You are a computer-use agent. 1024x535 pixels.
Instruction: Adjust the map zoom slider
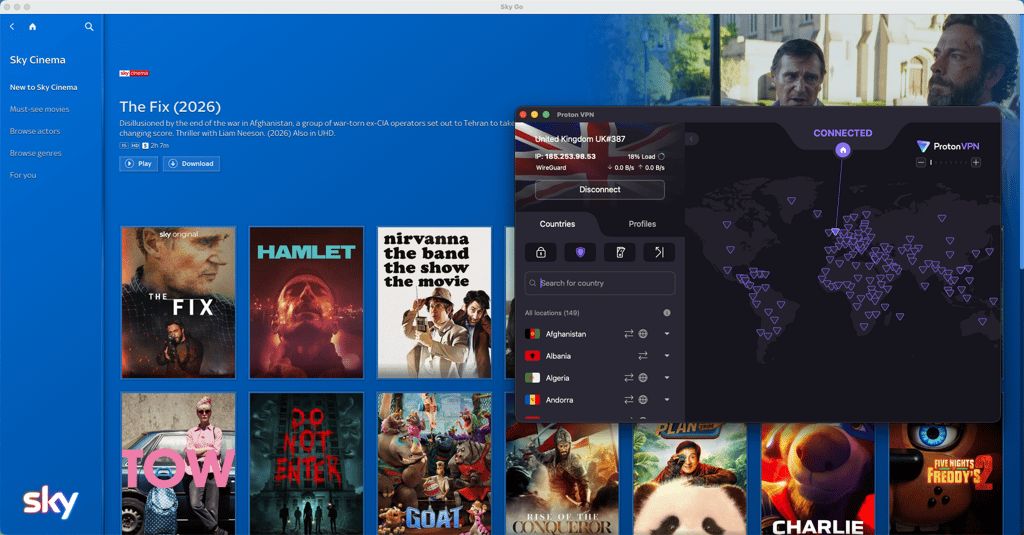click(x=948, y=163)
